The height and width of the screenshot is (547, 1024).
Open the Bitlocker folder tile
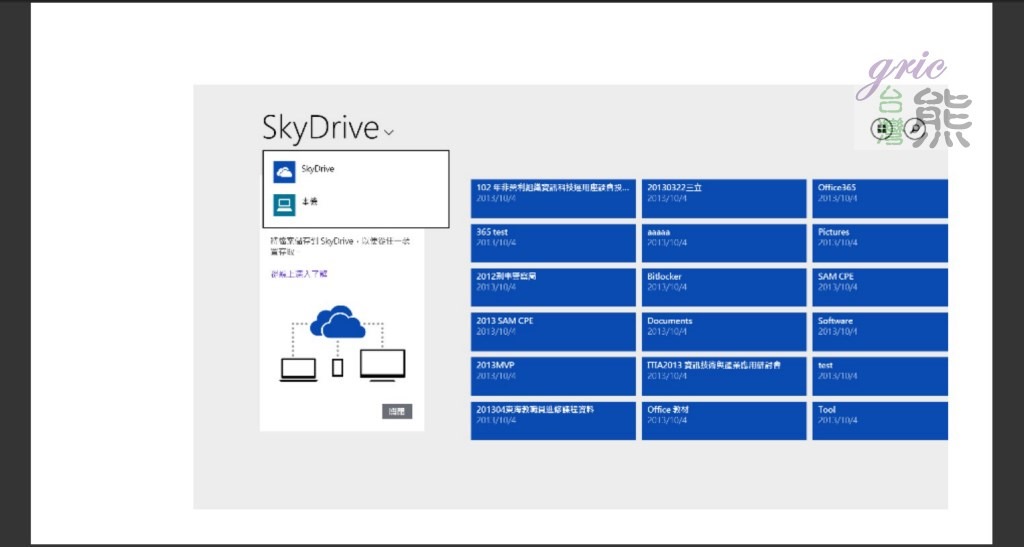(724, 287)
